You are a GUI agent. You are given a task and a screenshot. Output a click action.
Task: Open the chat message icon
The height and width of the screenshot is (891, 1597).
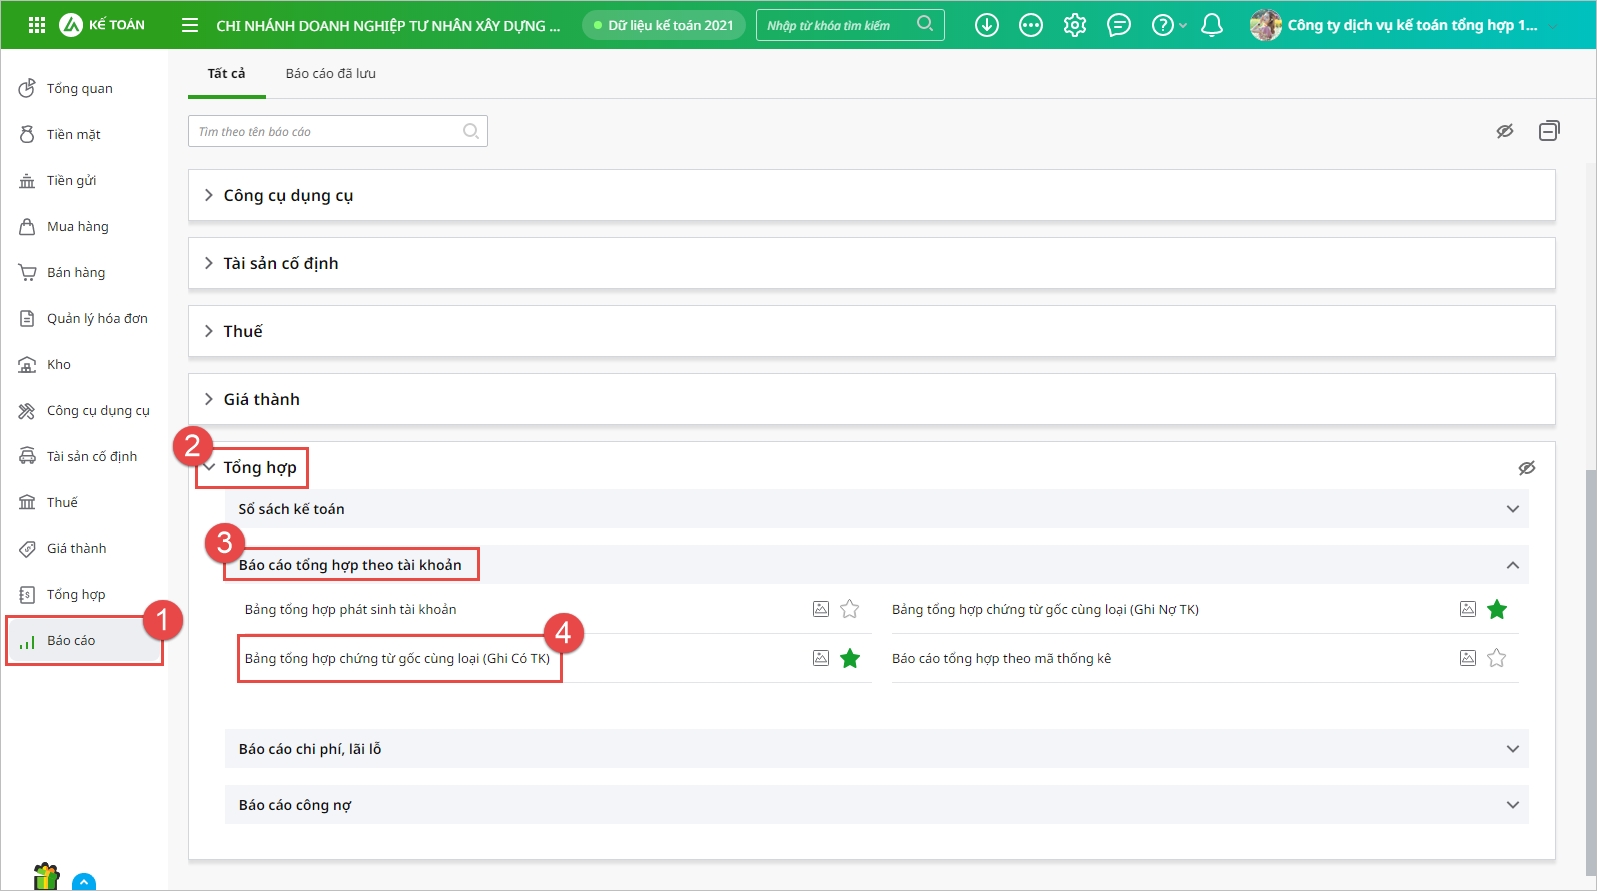(x=1118, y=25)
